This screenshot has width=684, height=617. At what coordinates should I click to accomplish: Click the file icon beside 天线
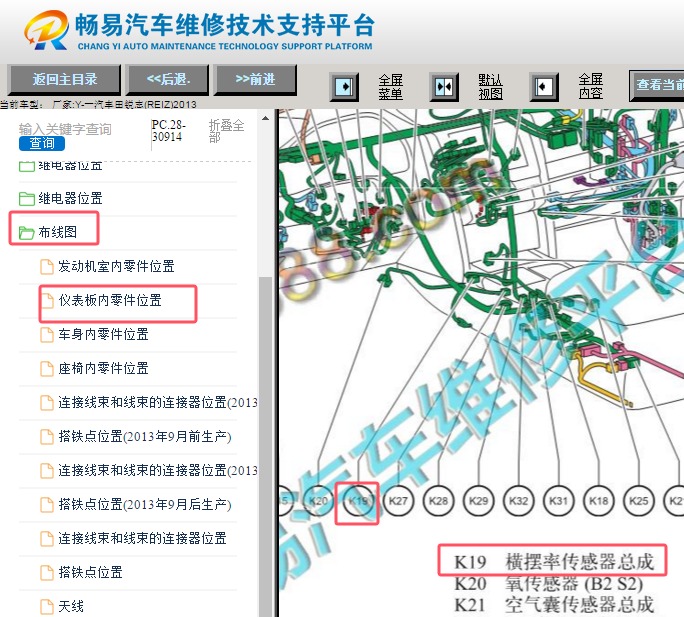click(x=47, y=607)
